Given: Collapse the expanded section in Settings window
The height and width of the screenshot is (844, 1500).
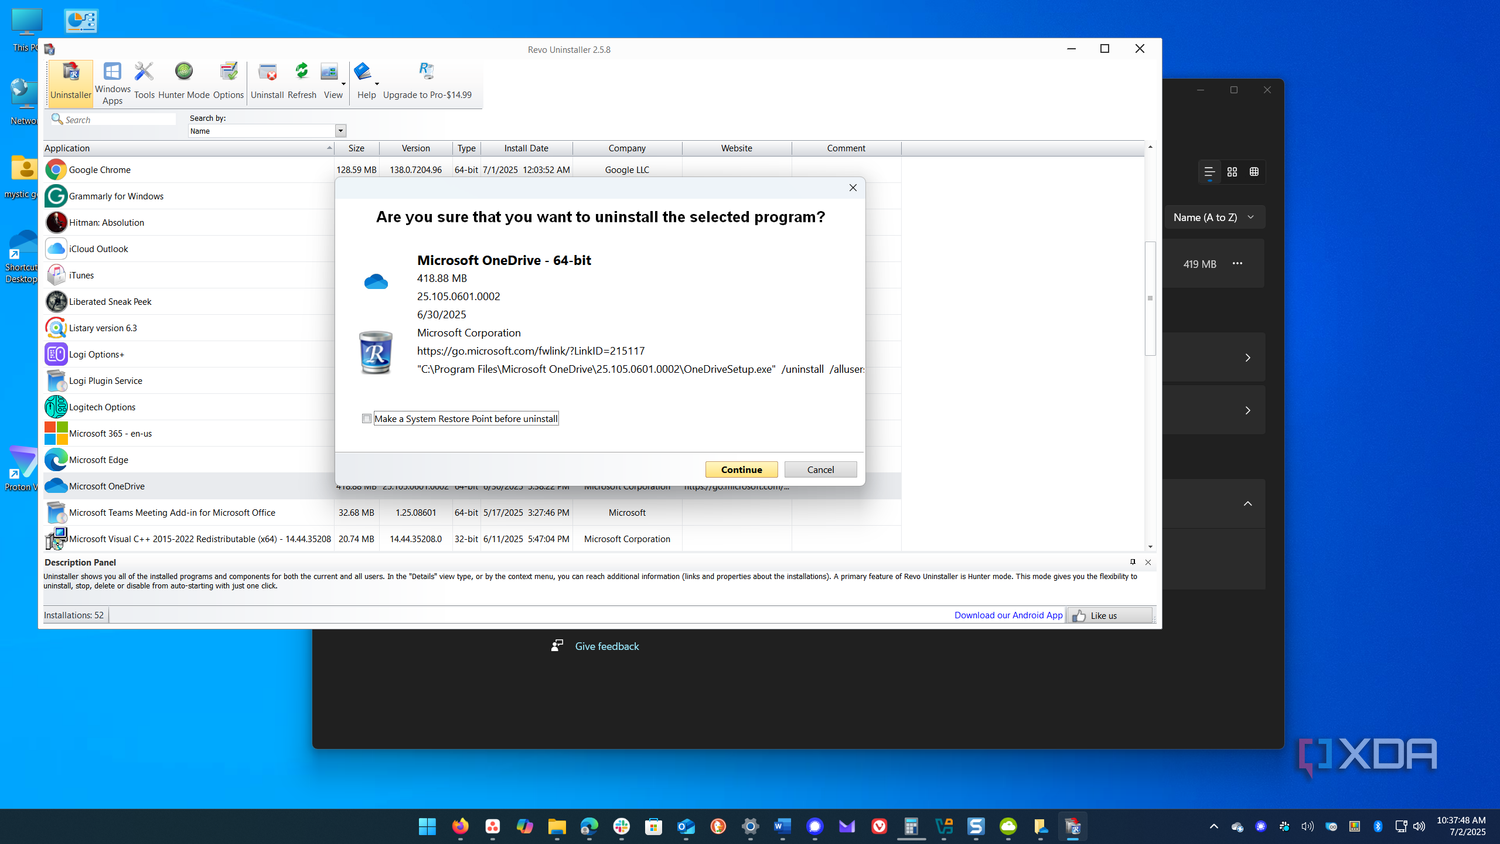Looking at the screenshot, I should [x=1247, y=504].
